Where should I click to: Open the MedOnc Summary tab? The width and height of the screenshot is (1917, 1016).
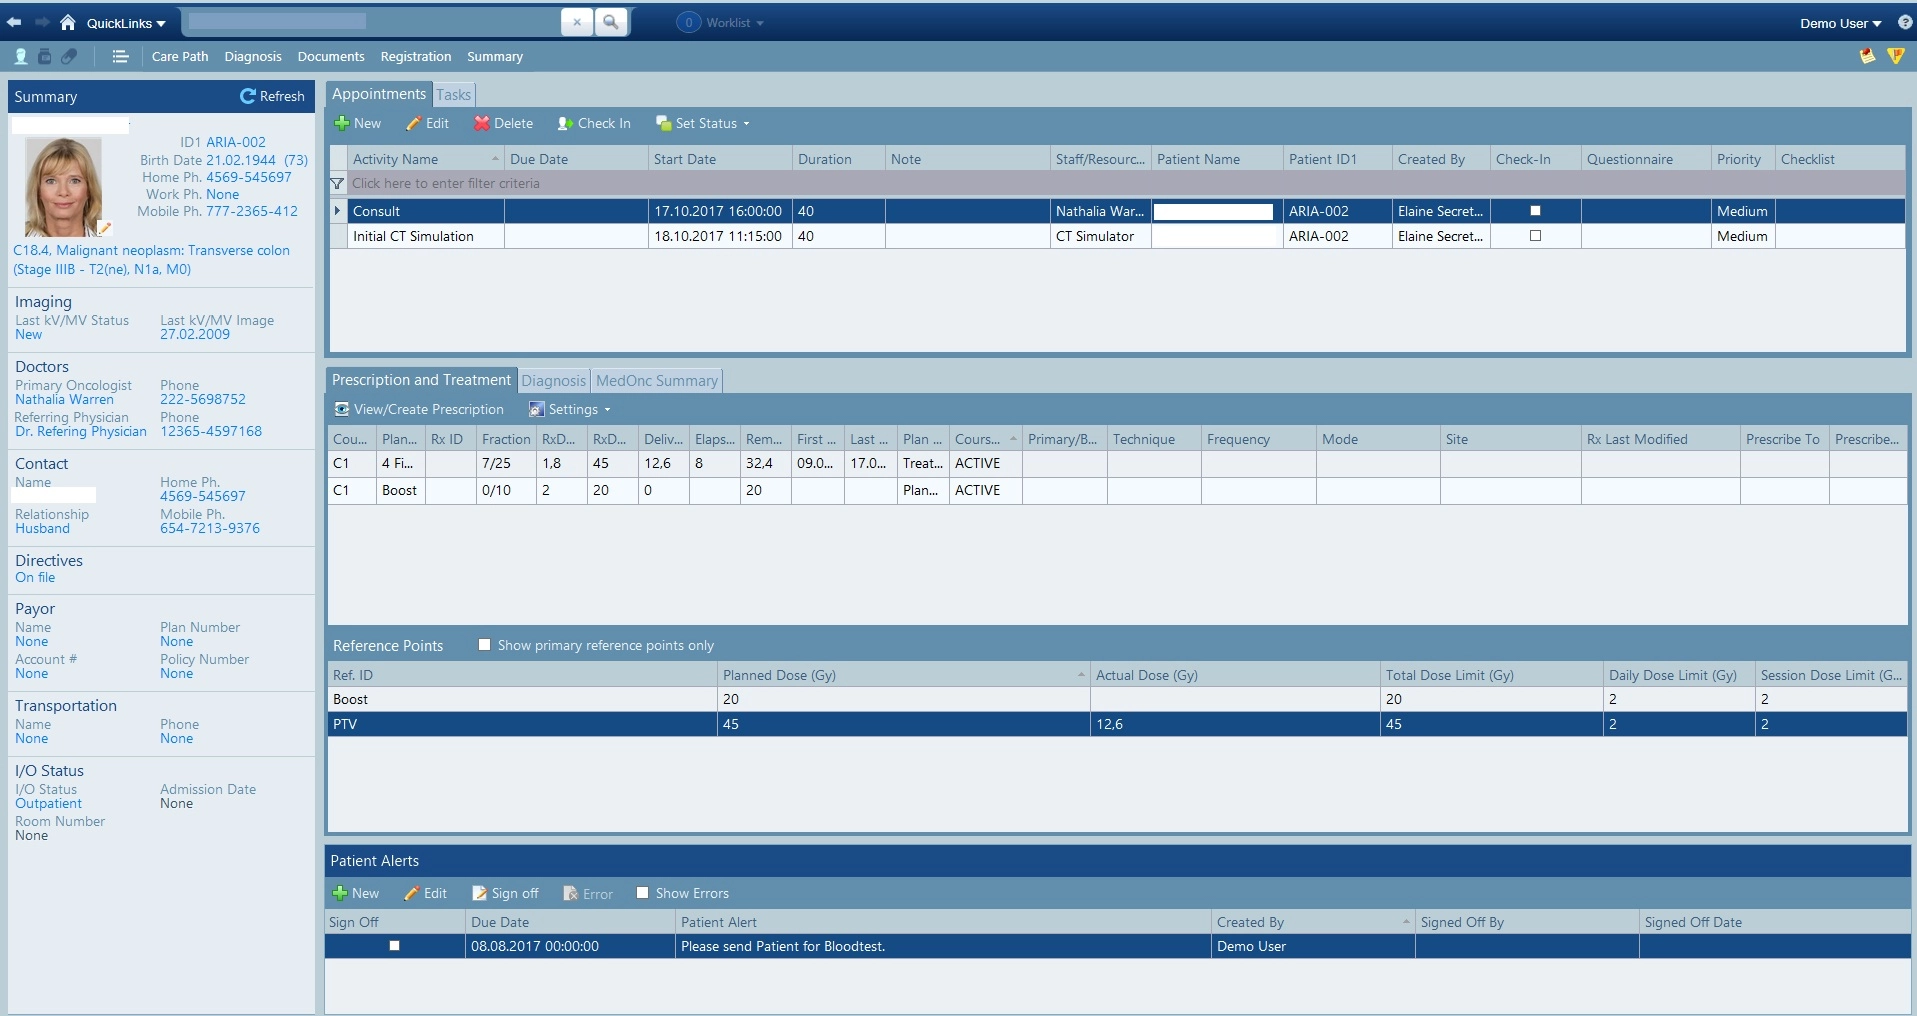(656, 381)
